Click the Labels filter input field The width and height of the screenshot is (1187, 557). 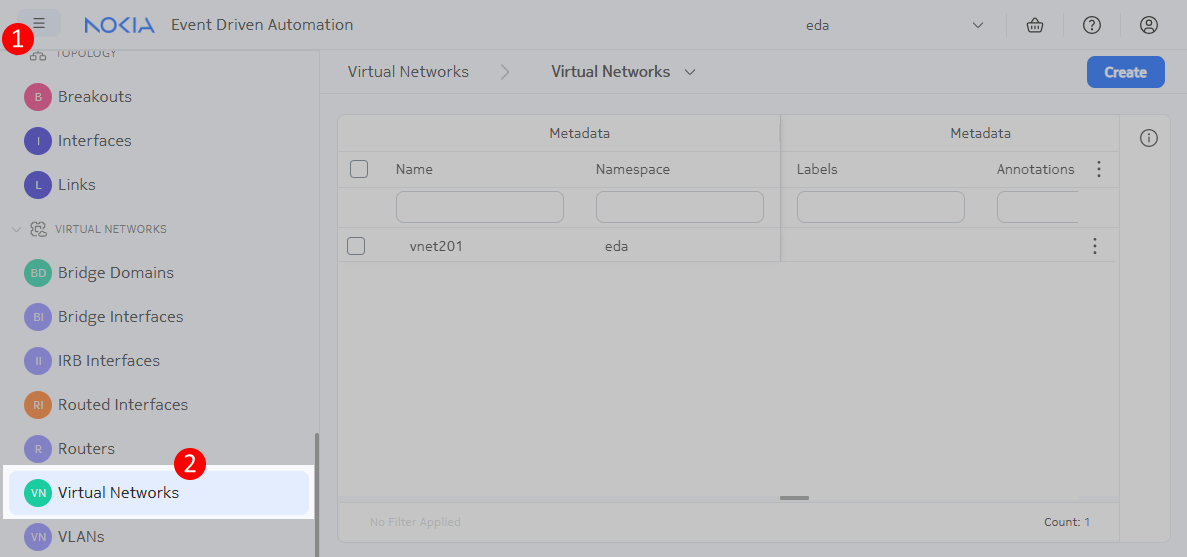pos(880,207)
